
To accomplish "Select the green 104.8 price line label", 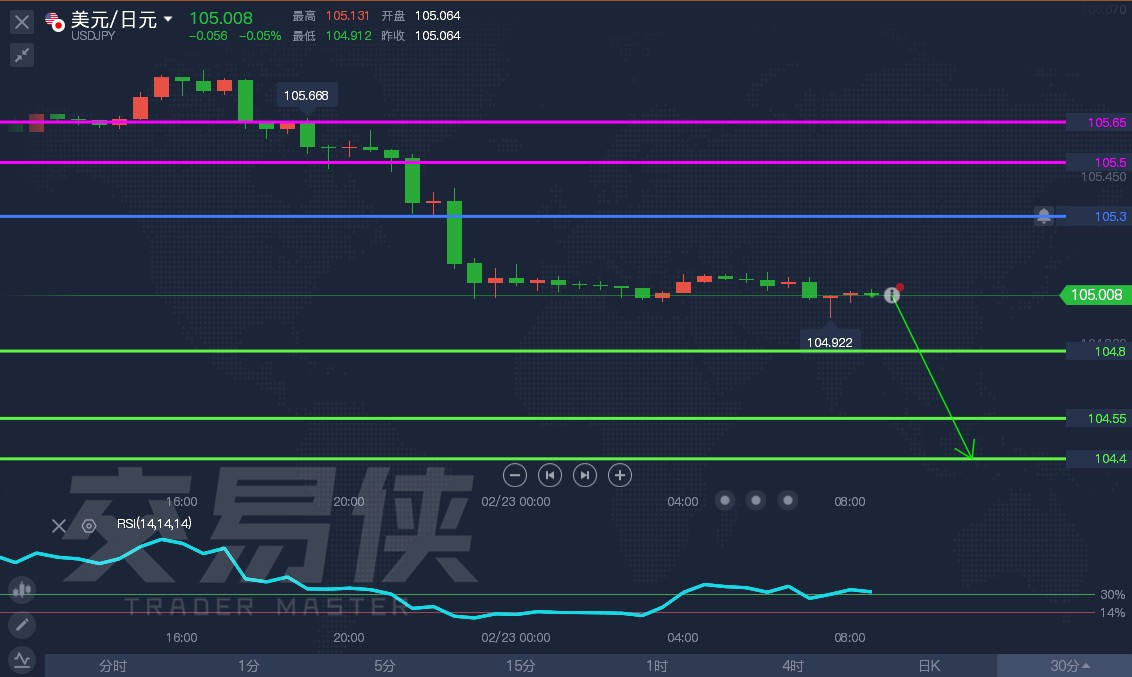I will tap(1099, 351).
